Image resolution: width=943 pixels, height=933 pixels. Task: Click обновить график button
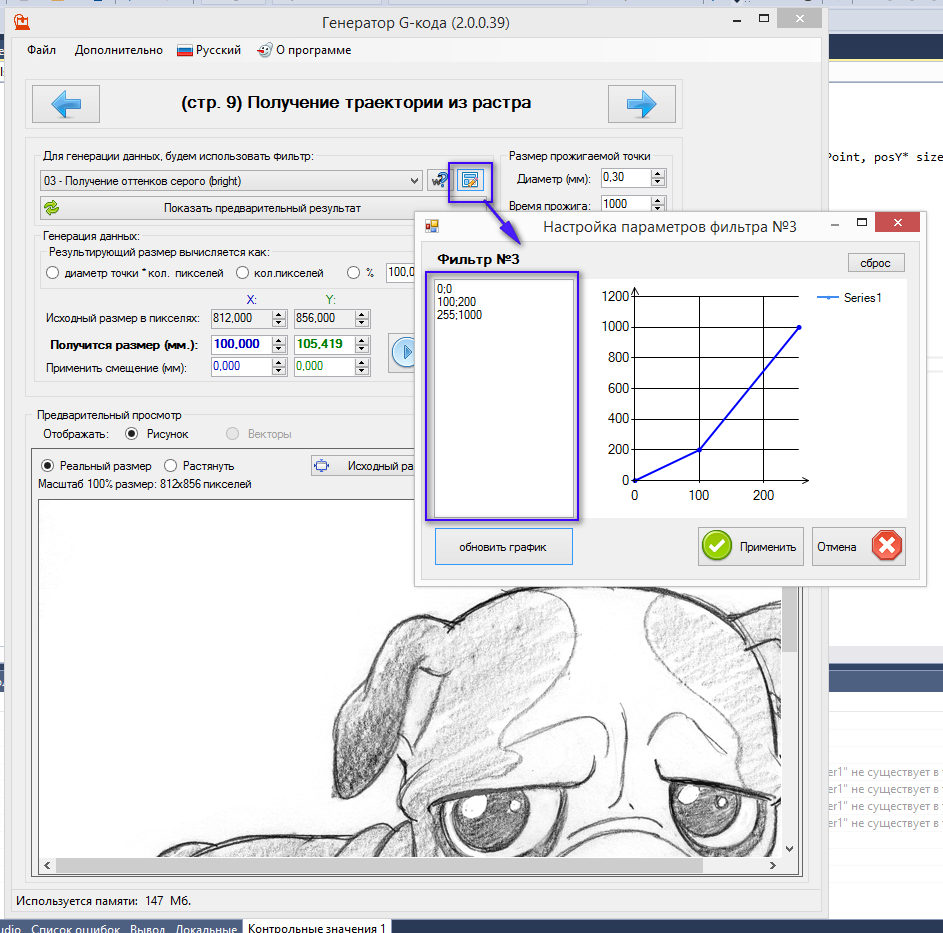(x=503, y=547)
